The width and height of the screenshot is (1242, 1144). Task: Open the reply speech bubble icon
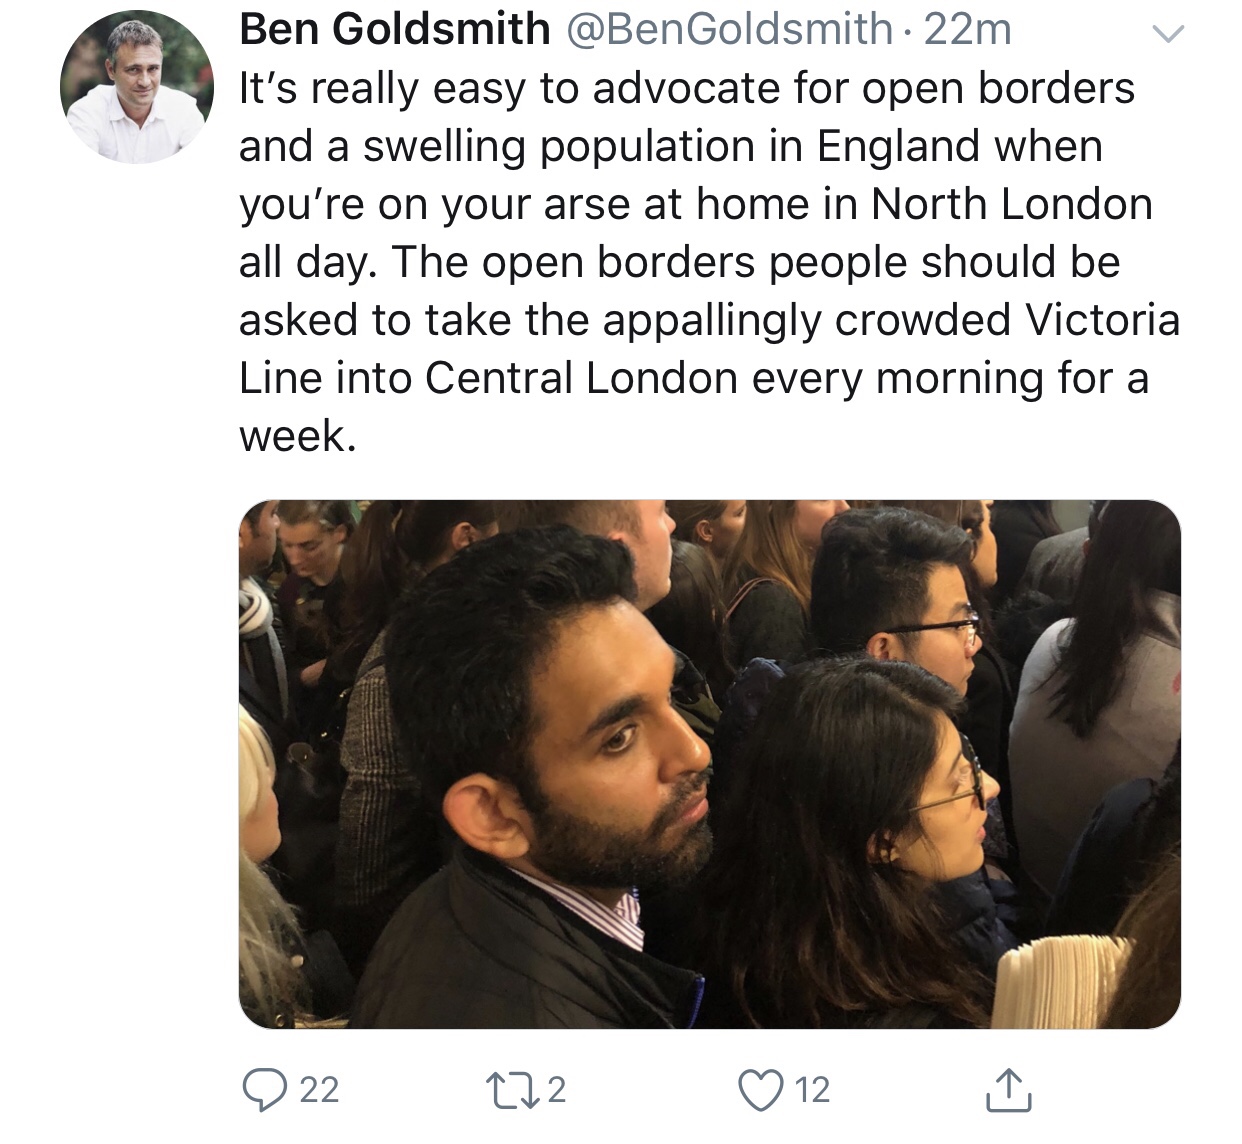tap(264, 1089)
